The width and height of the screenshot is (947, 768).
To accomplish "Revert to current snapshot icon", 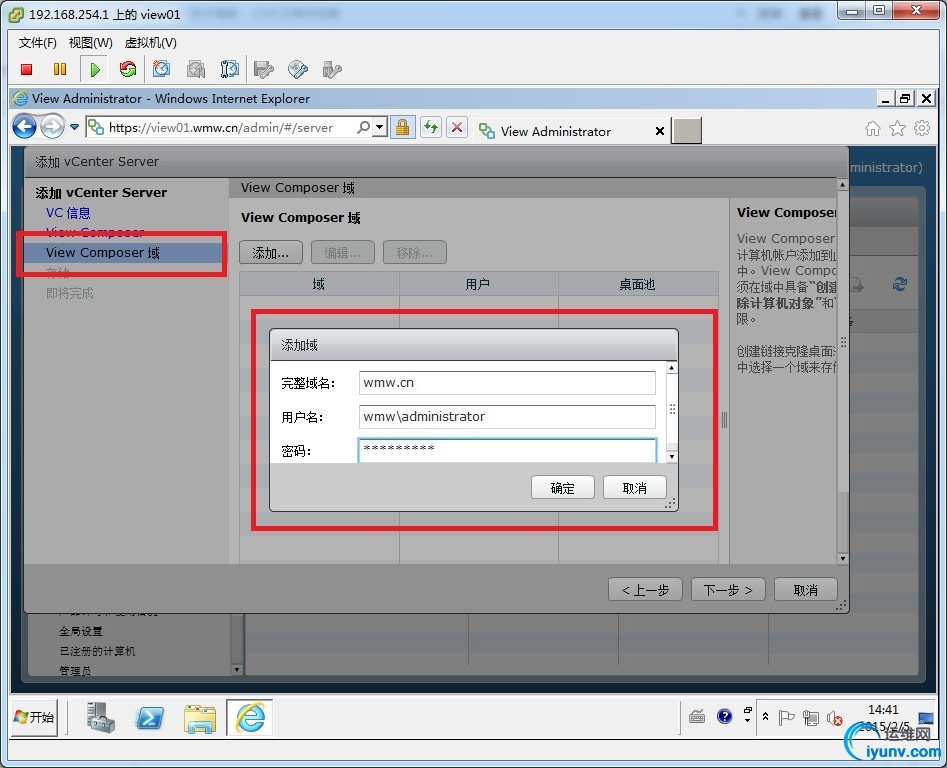I will 196,69.
